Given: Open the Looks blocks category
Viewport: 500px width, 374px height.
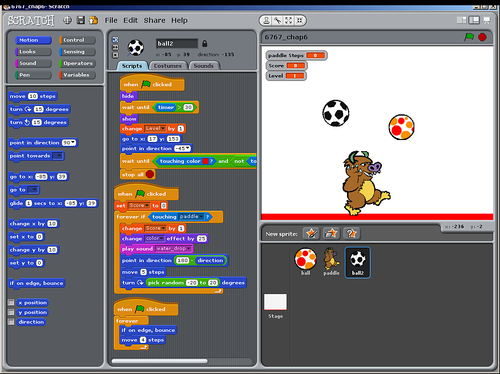Looking at the screenshot, I should click(33, 52).
